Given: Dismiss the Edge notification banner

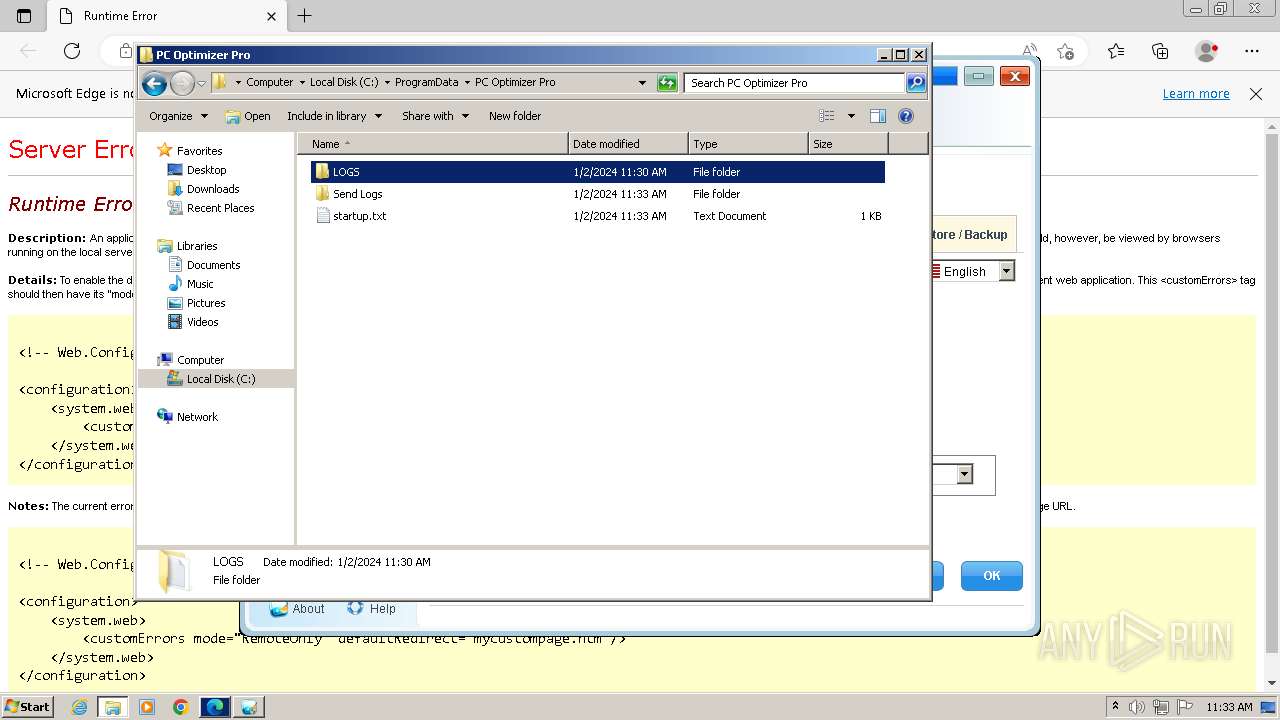Looking at the screenshot, I should point(1256,94).
